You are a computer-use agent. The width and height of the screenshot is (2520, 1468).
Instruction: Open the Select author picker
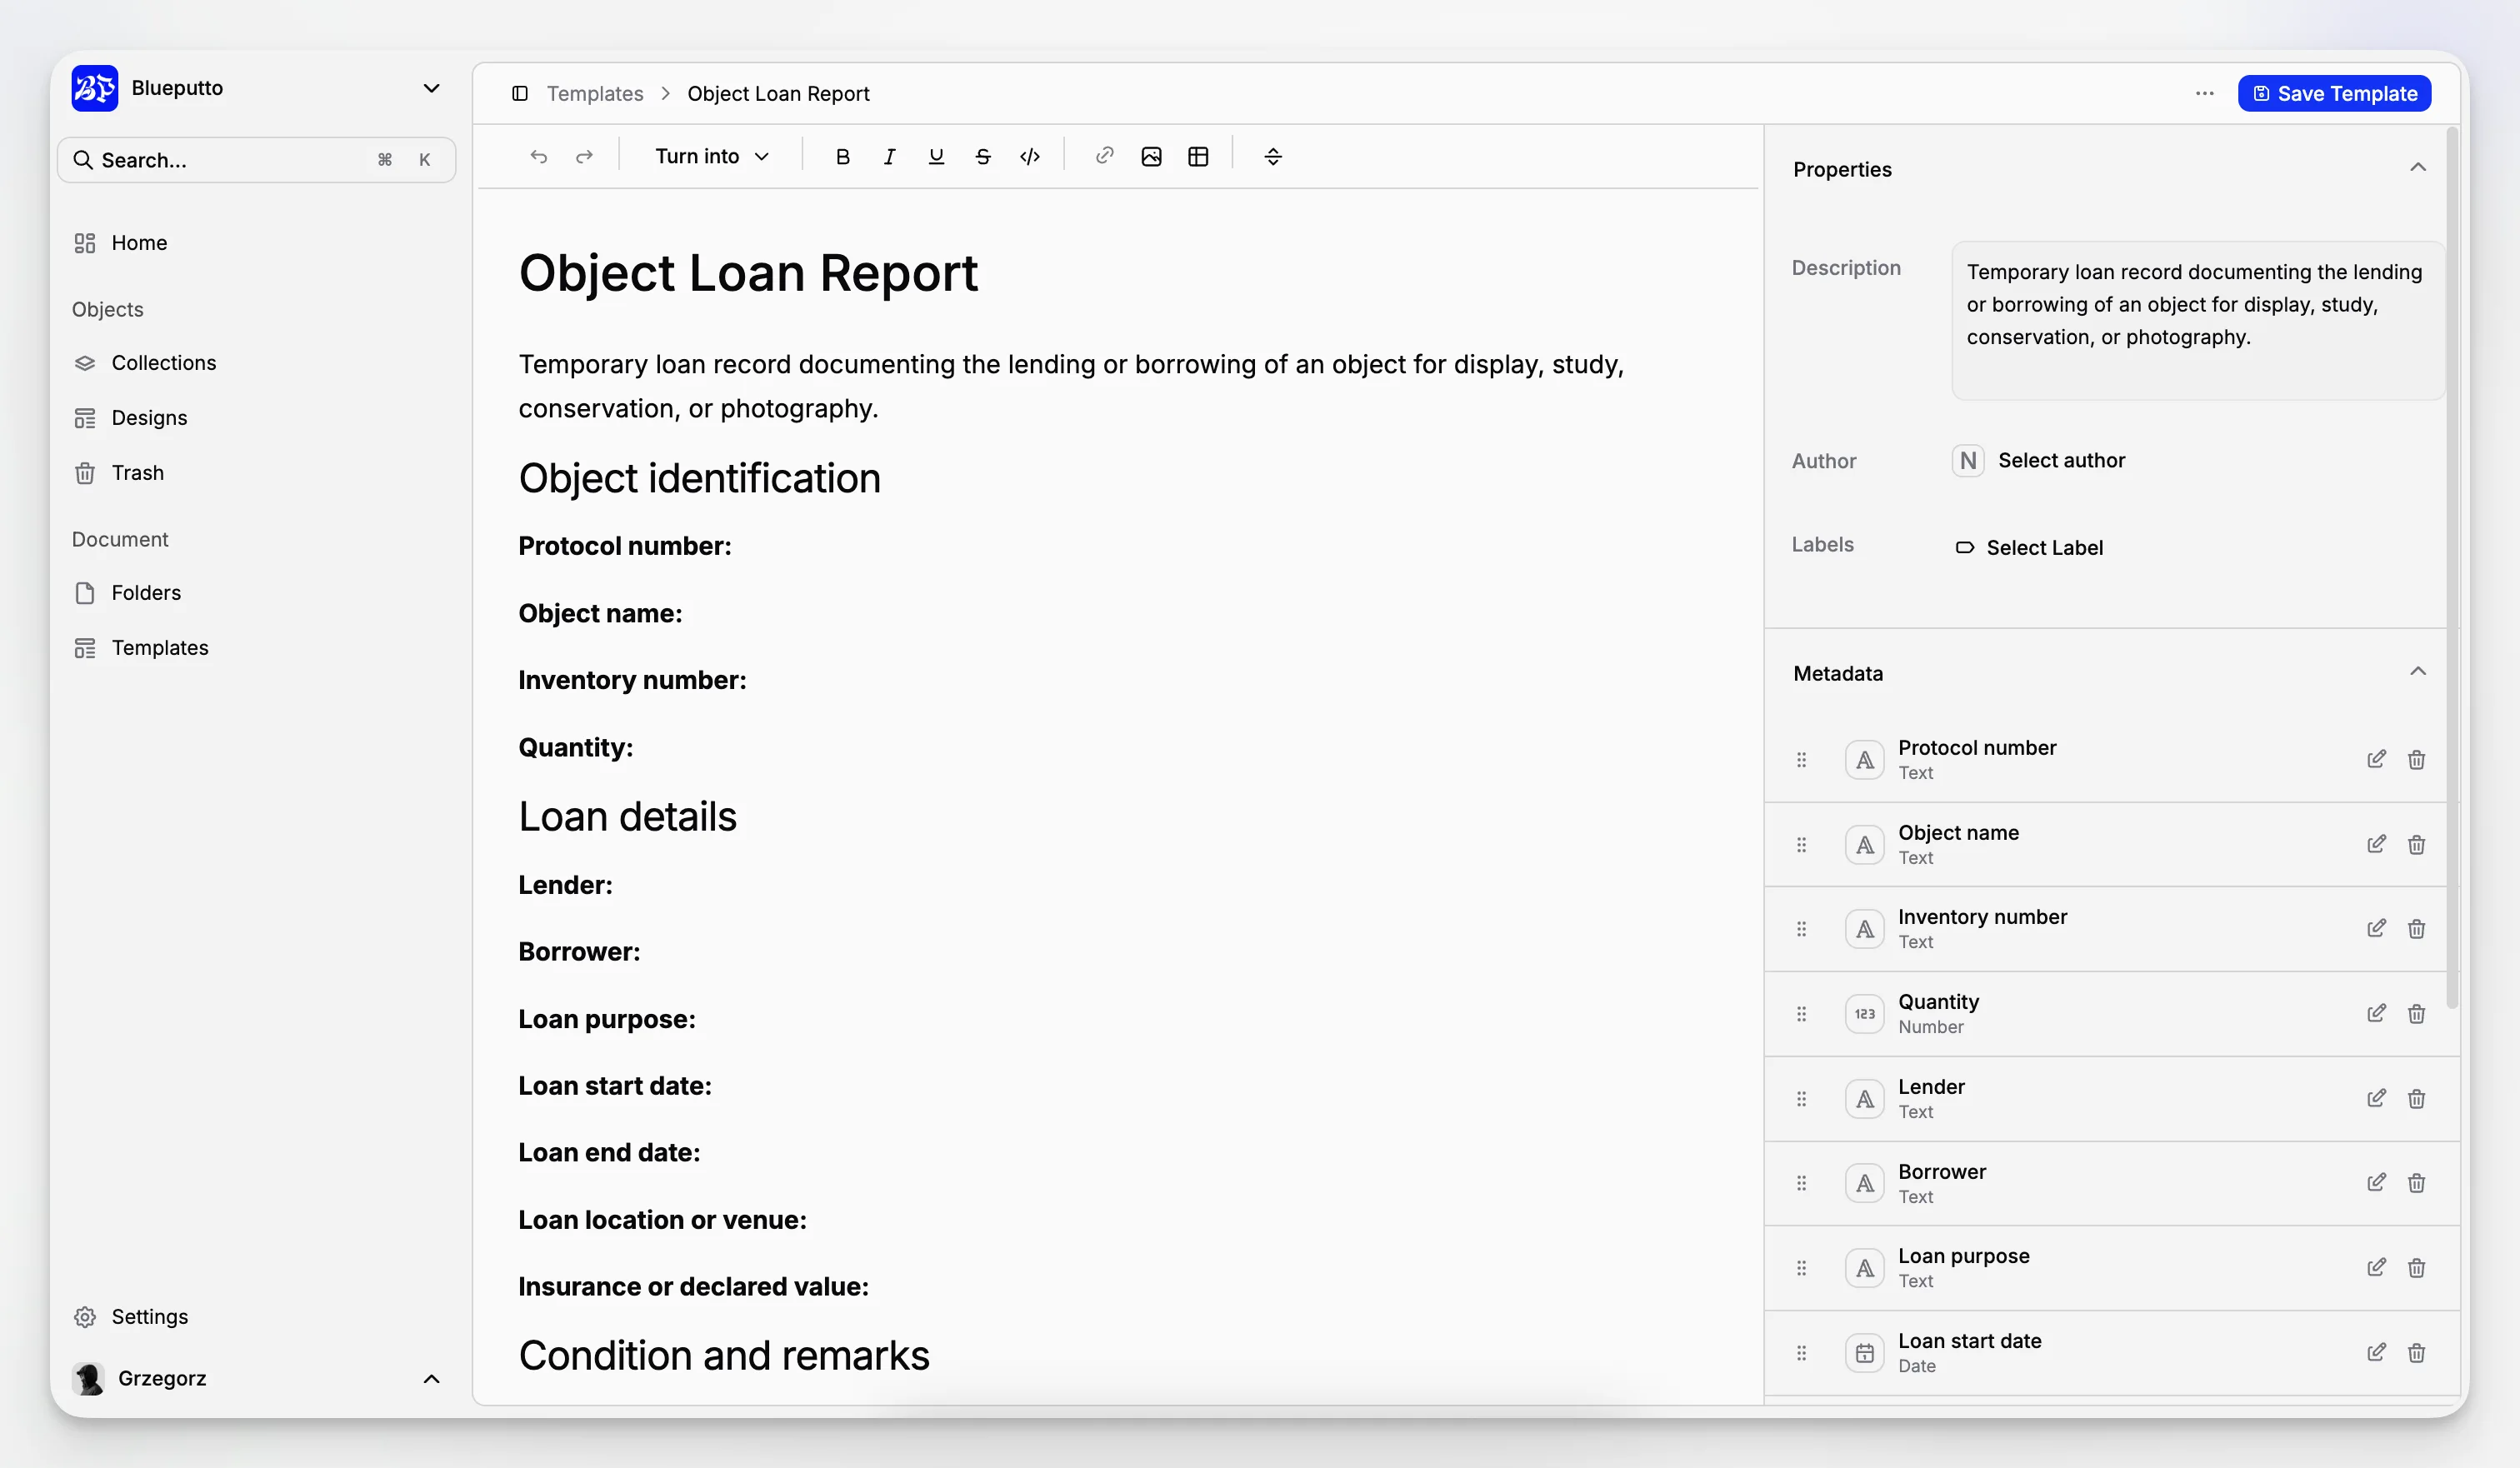click(2039, 460)
